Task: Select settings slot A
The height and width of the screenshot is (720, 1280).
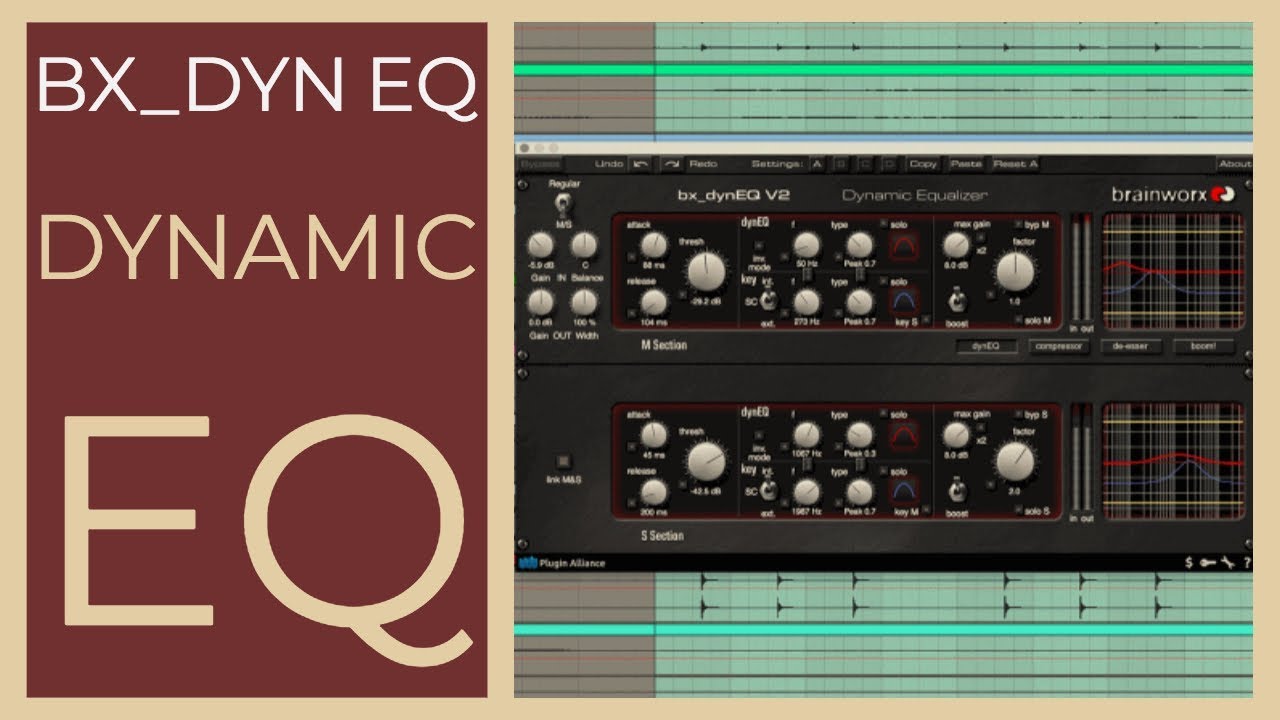Action: pos(818,164)
